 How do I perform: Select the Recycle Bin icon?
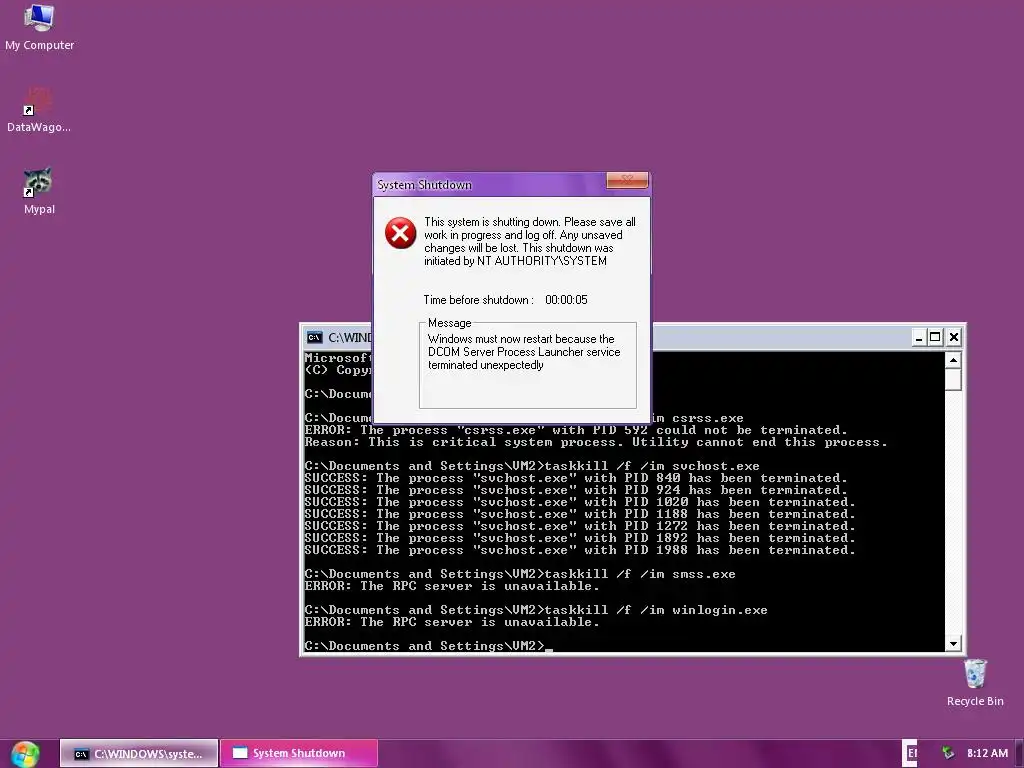(x=974, y=682)
